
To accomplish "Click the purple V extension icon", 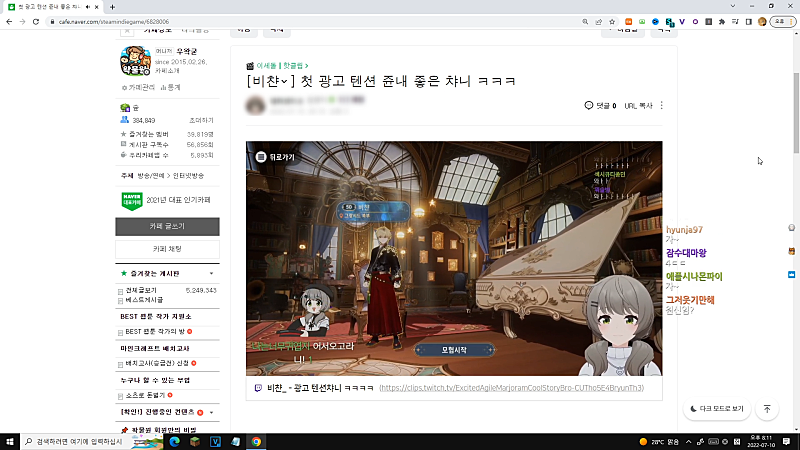I will click(x=682, y=22).
